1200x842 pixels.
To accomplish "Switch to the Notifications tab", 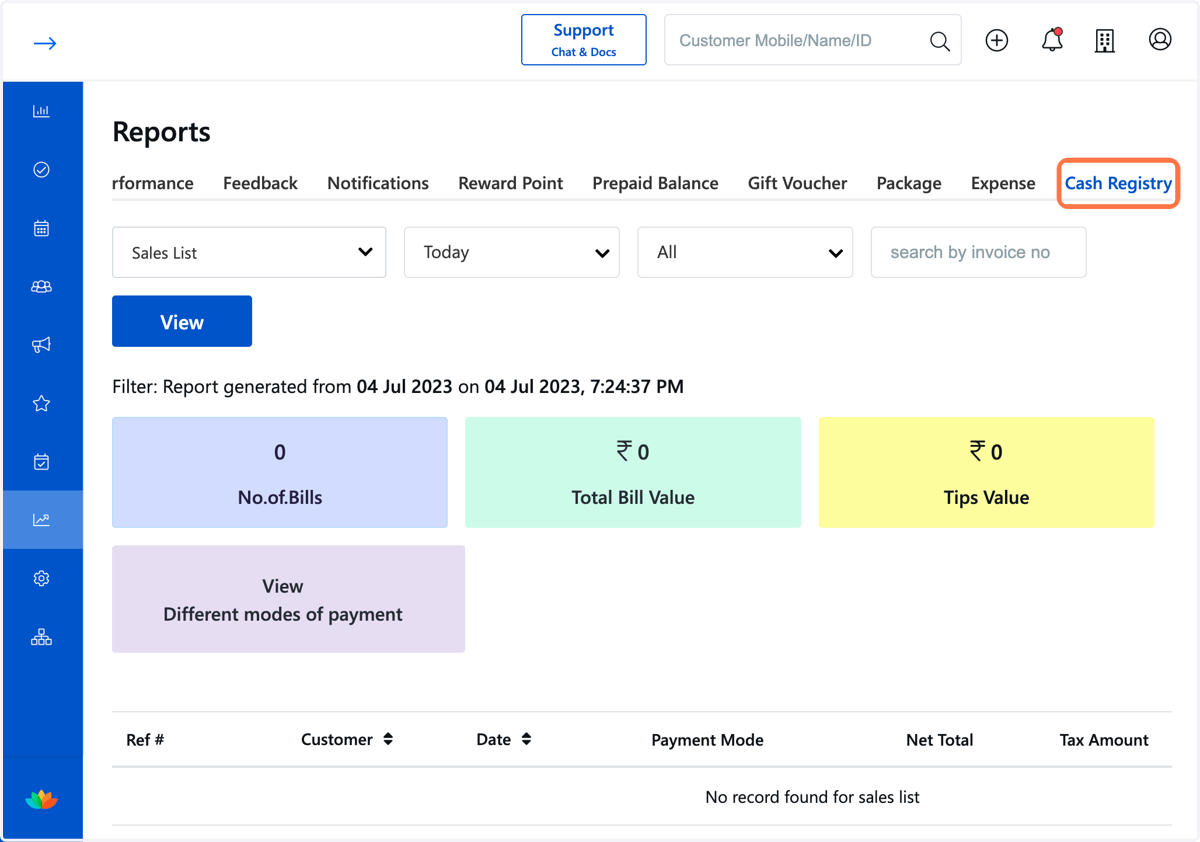I will 378,183.
